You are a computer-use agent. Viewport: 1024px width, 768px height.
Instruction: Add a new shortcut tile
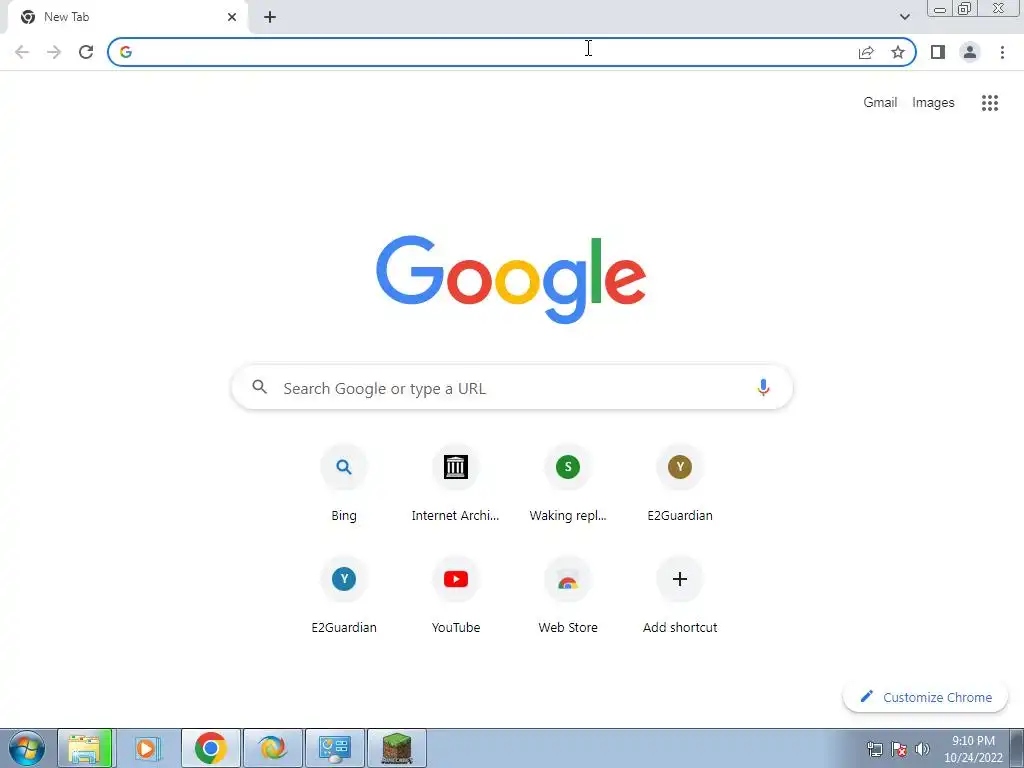click(x=680, y=595)
